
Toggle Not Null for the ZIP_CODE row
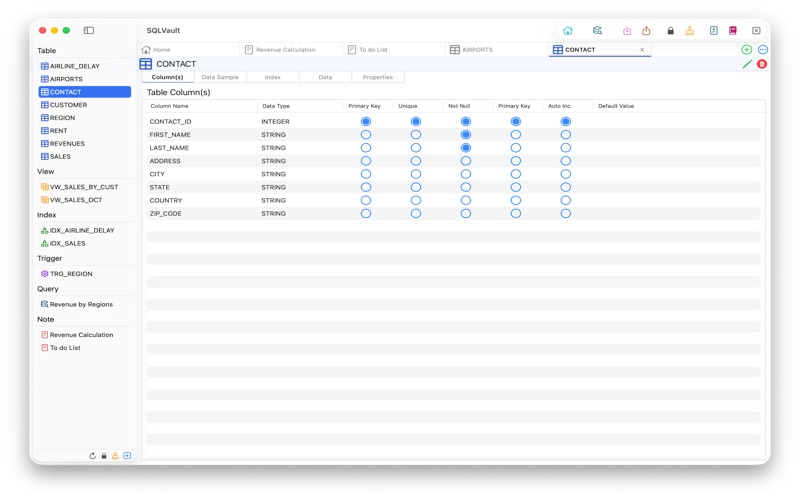tap(465, 213)
